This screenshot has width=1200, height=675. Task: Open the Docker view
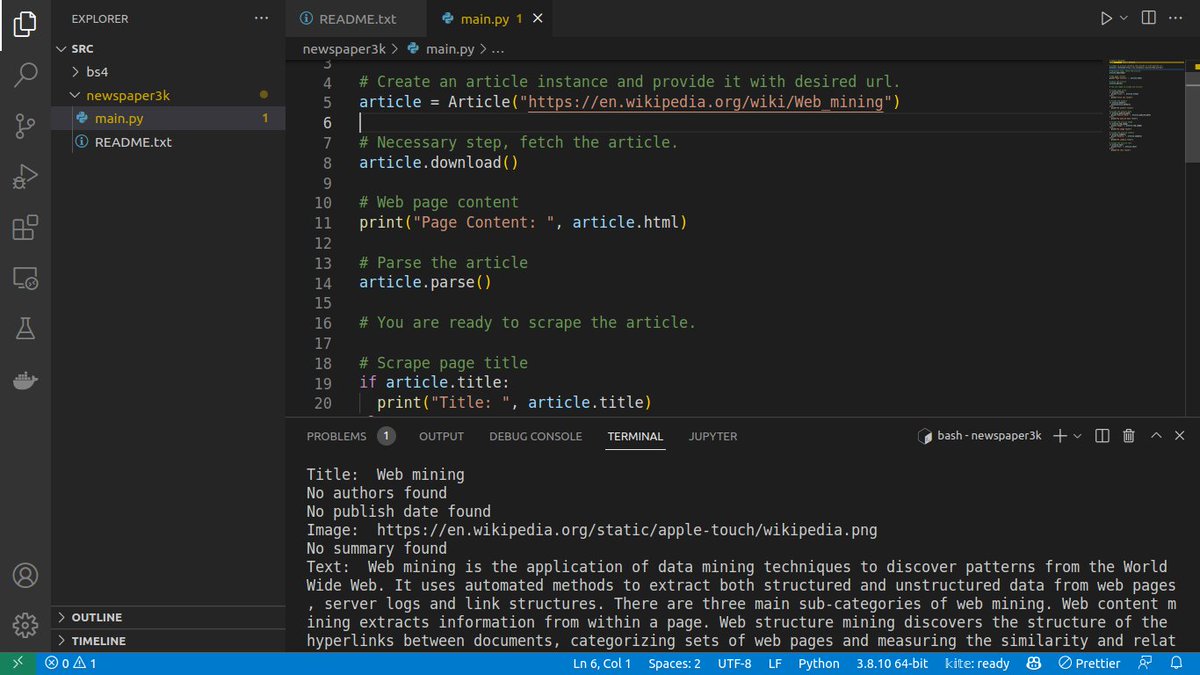click(x=25, y=379)
